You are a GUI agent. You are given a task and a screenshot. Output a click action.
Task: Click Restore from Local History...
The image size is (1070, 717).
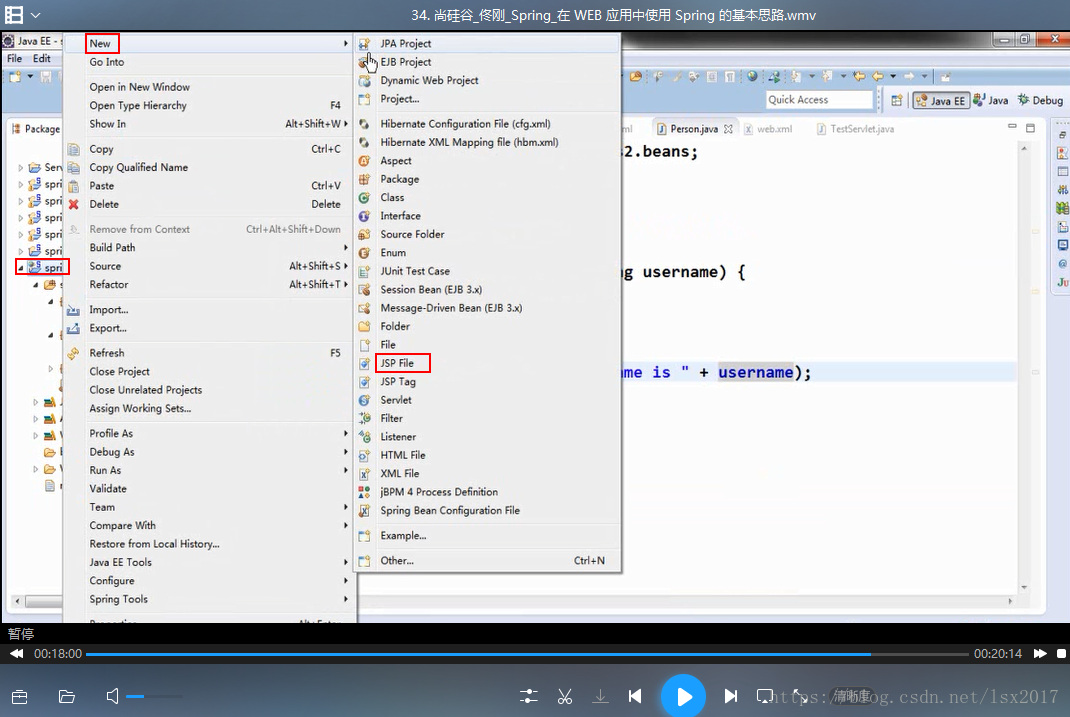click(x=154, y=544)
